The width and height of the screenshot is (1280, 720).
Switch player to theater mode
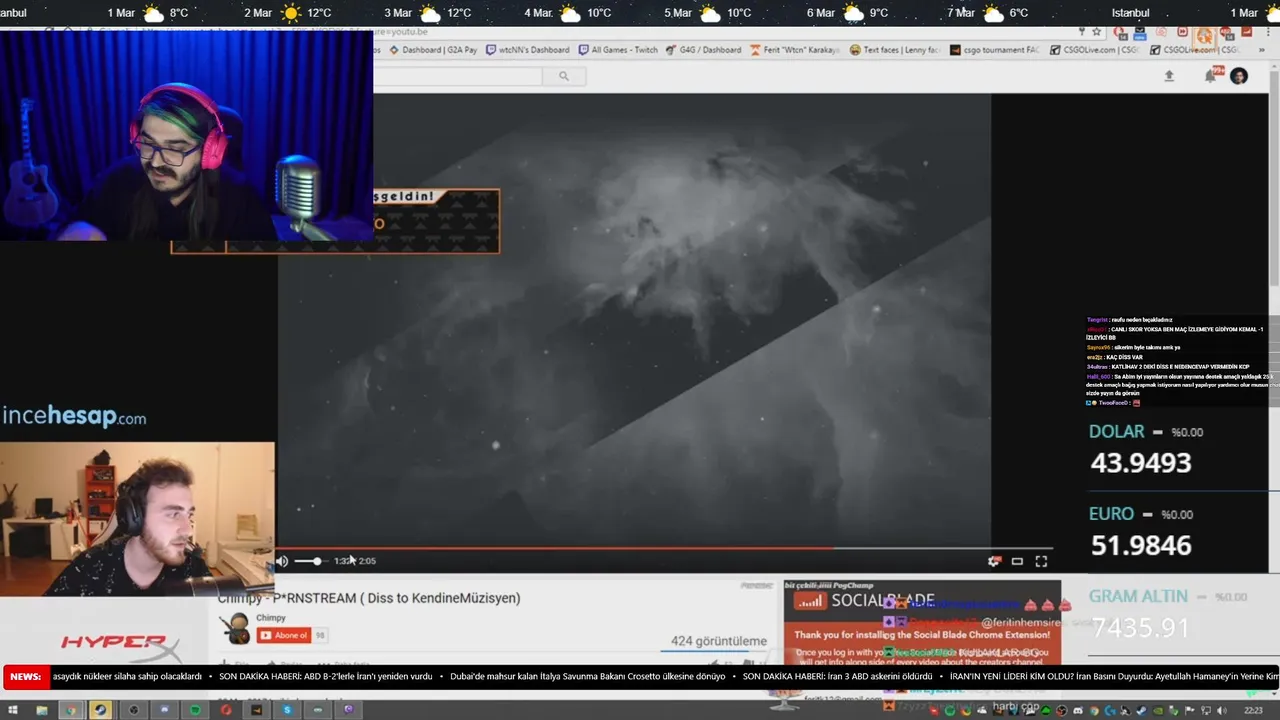(1017, 561)
